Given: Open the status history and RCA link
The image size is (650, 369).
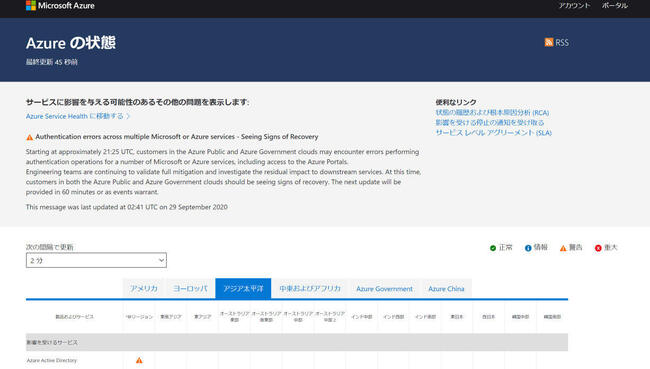Looking at the screenshot, I should [x=492, y=113].
